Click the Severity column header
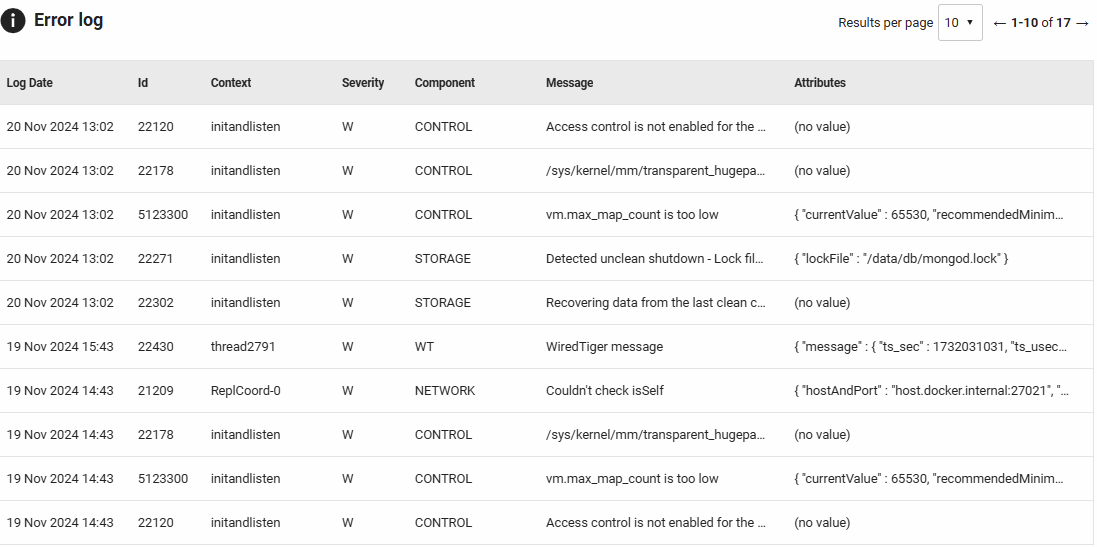The height and width of the screenshot is (547, 1097). [363, 83]
